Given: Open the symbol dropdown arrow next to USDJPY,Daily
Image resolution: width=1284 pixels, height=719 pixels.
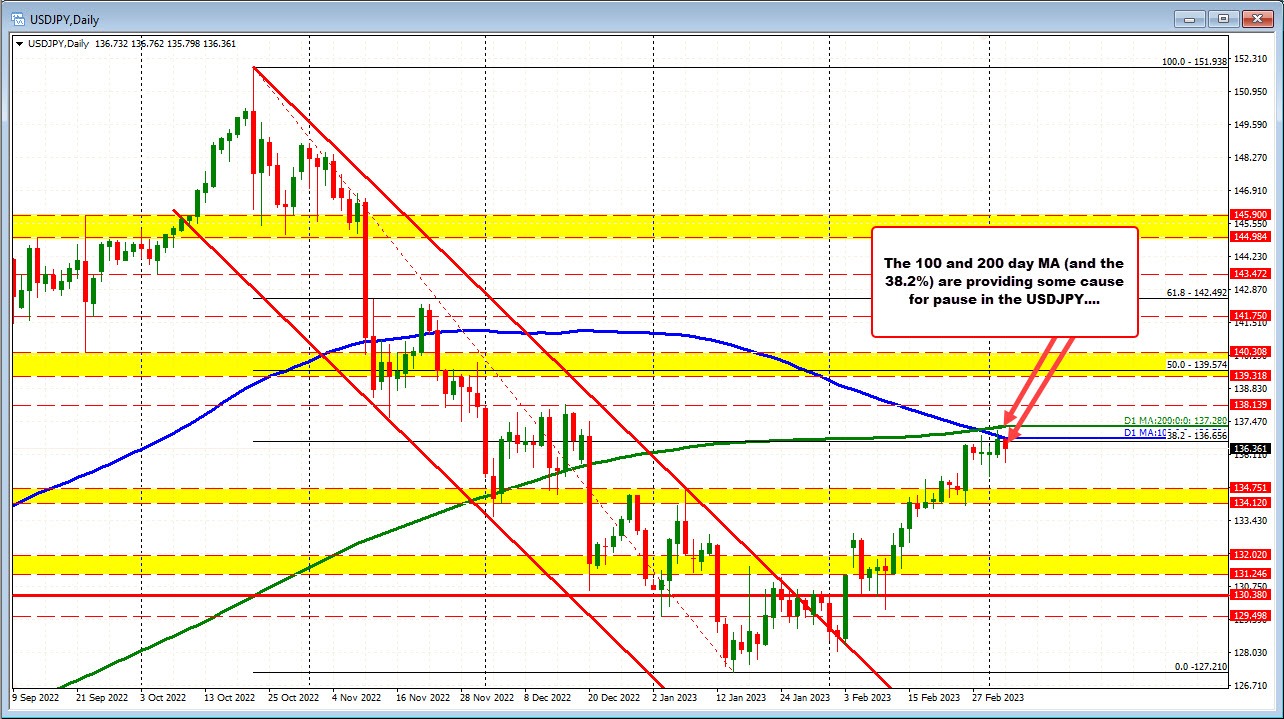Looking at the screenshot, I should coord(21,43).
